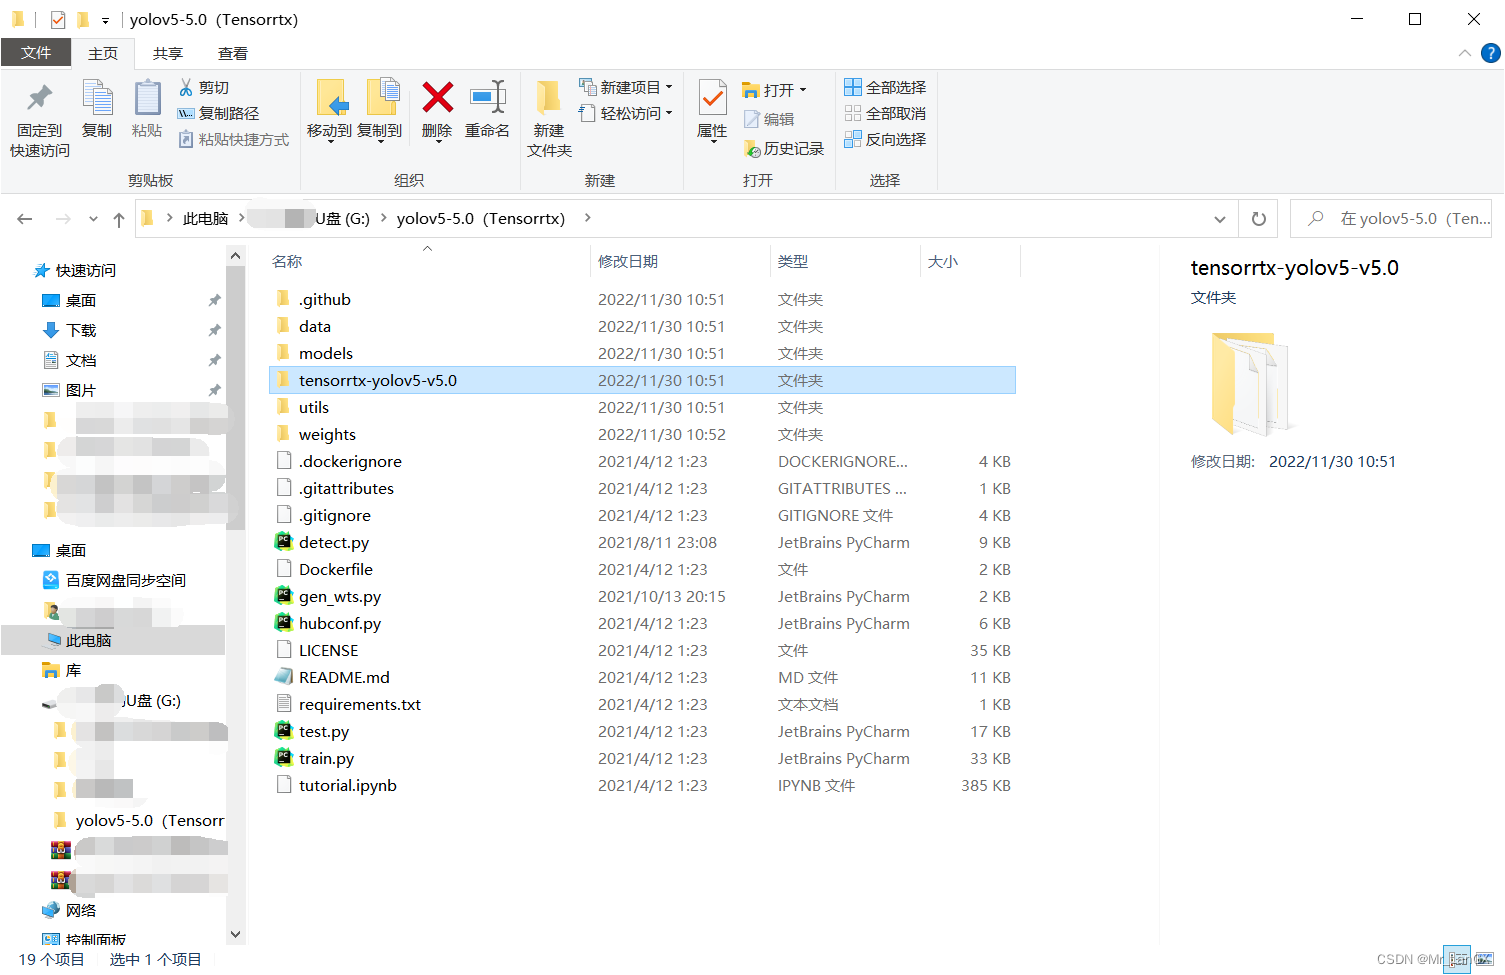Click the Back navigation arrow

25,219
